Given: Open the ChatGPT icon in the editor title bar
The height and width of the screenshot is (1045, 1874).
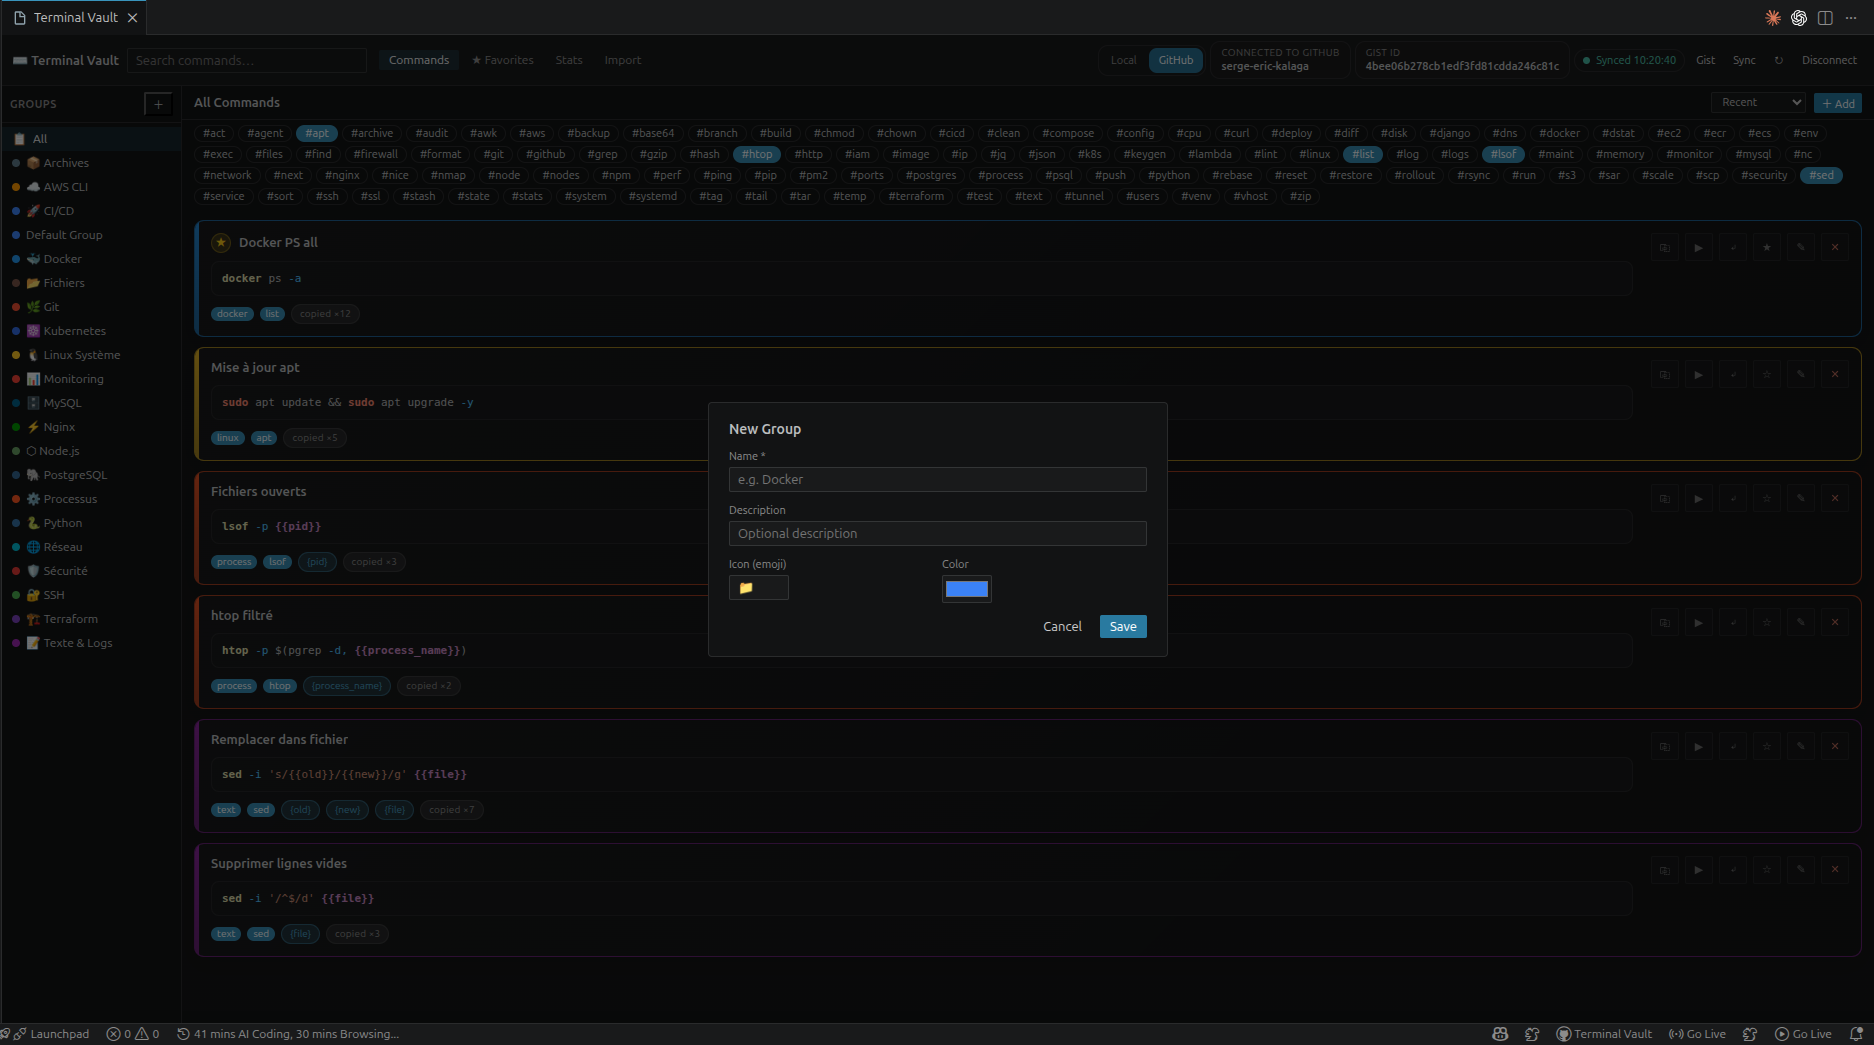Looking at the screenshot, I should 1799,18.
